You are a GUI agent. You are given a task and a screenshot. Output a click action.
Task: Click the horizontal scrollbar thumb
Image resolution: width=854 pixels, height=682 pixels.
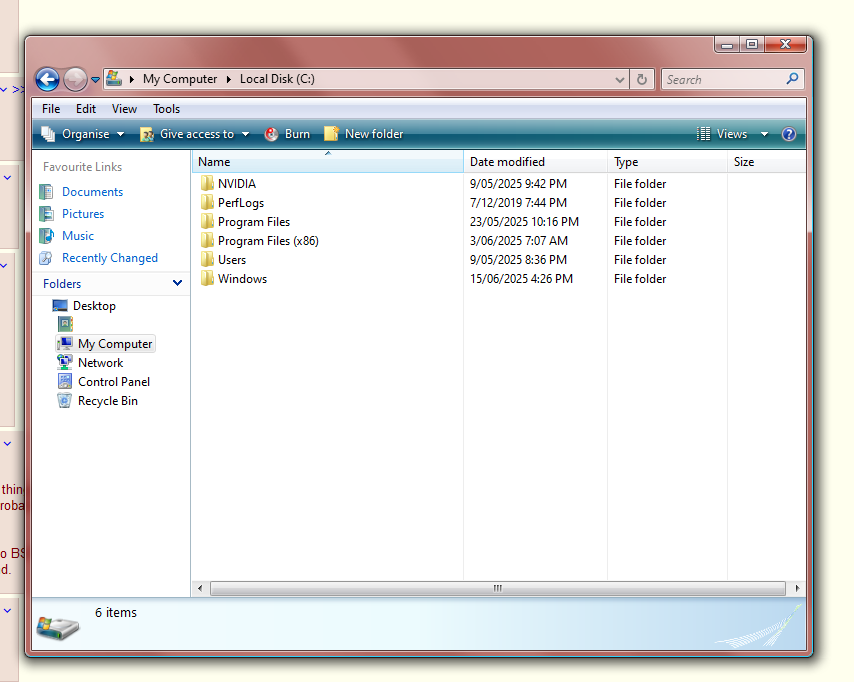click(x=498, y=588)
